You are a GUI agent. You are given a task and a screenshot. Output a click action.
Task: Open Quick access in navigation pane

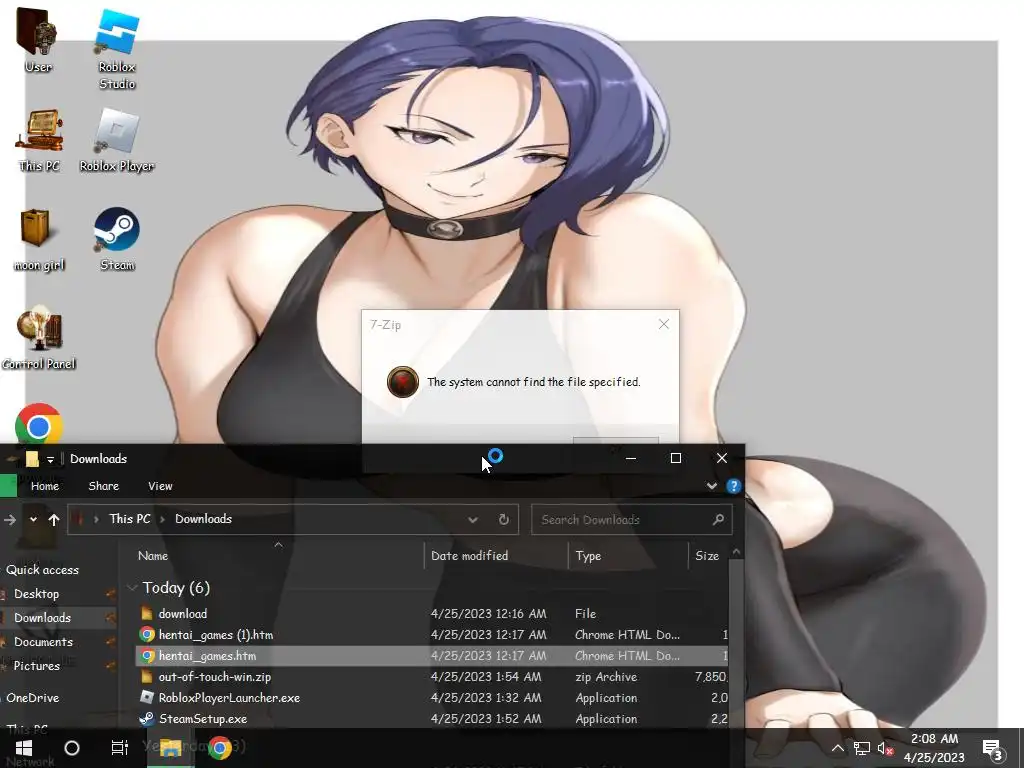click(42, 569)
